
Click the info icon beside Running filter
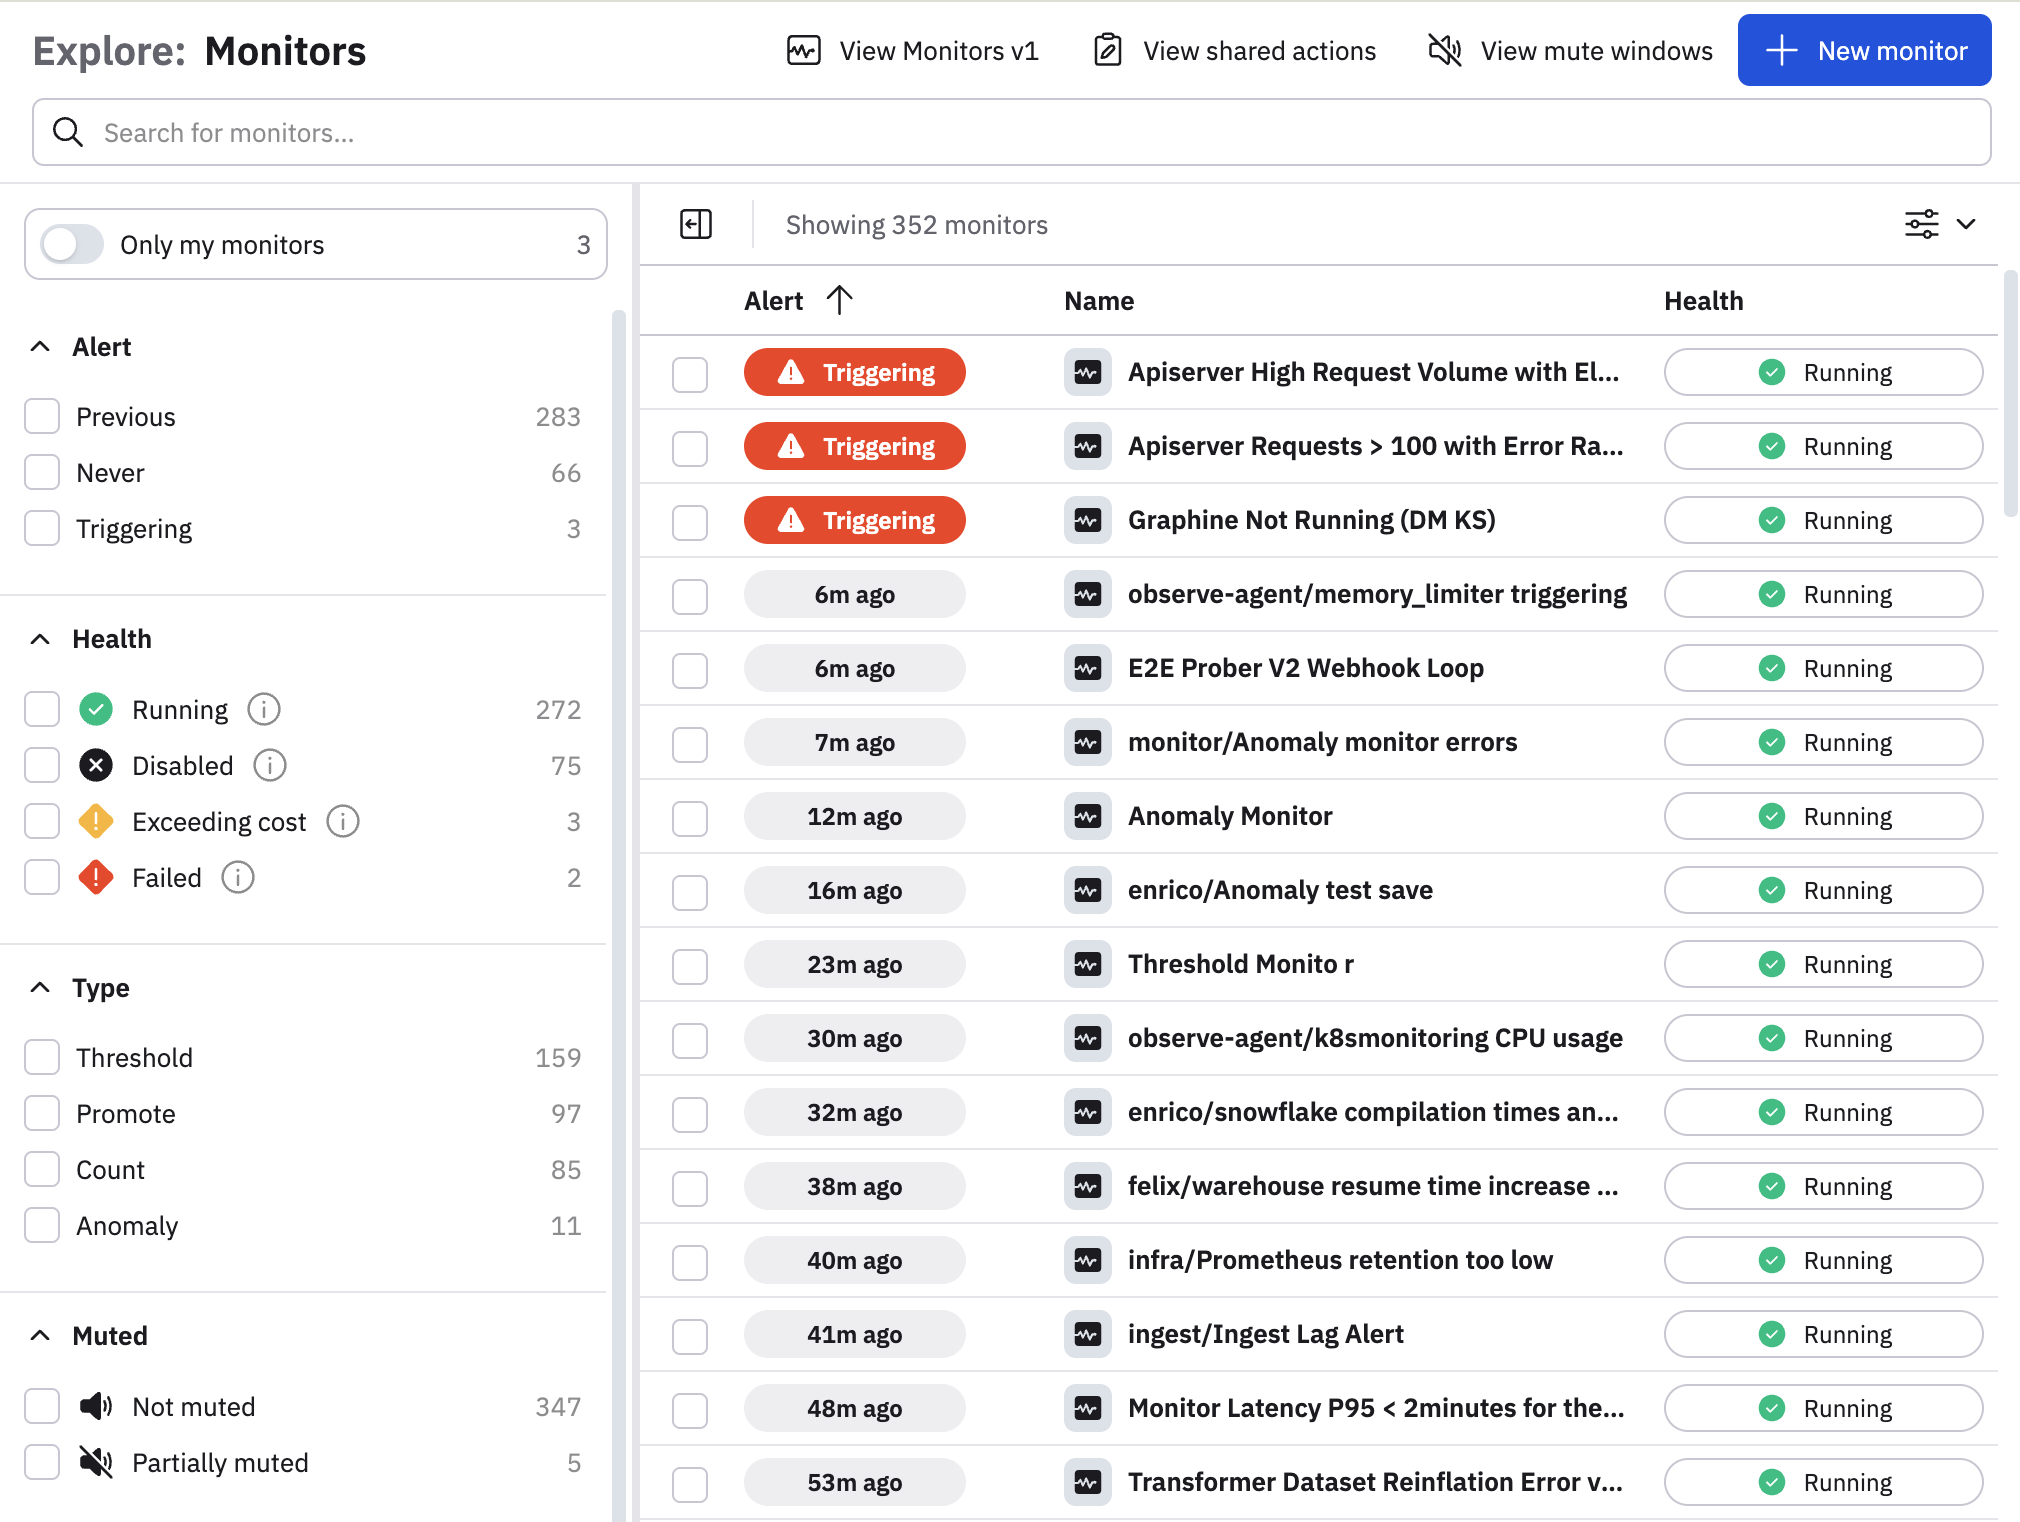(x=264, y=709)
